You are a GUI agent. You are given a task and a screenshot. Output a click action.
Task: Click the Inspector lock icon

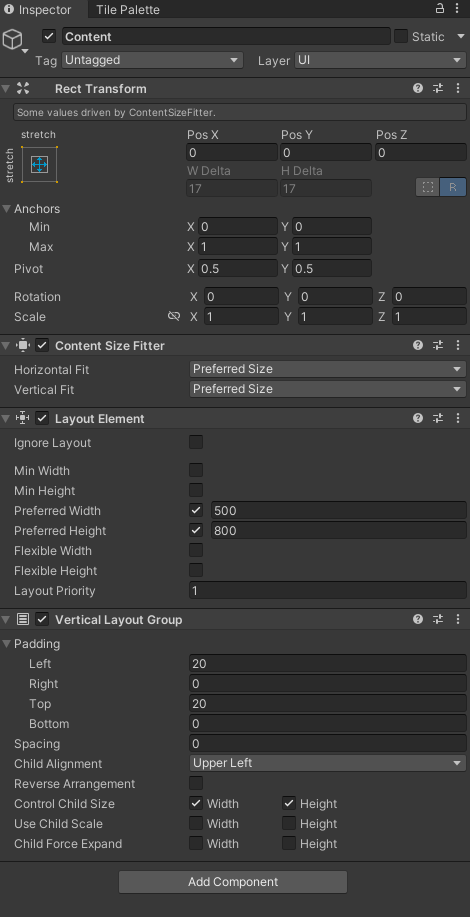click(440, 8)
